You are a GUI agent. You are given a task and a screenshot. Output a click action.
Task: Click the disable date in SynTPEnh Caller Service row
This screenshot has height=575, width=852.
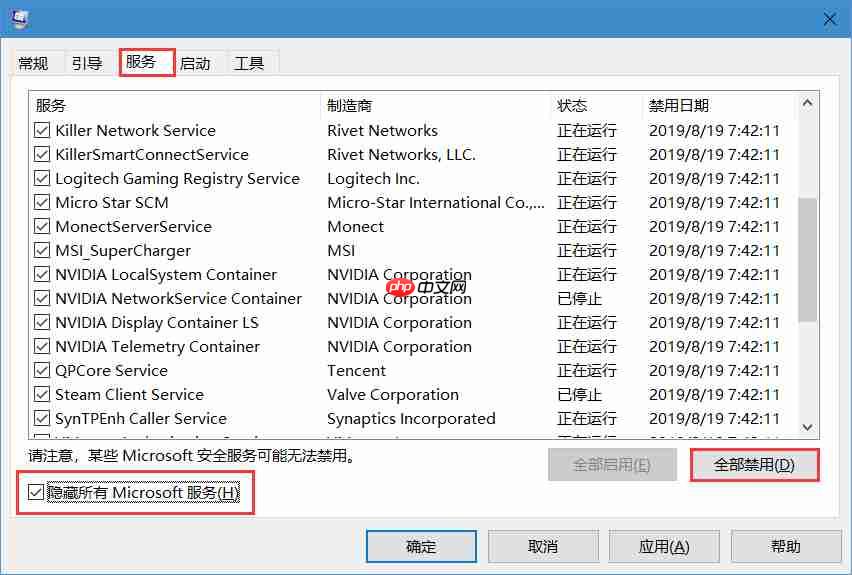pos(715,418)
